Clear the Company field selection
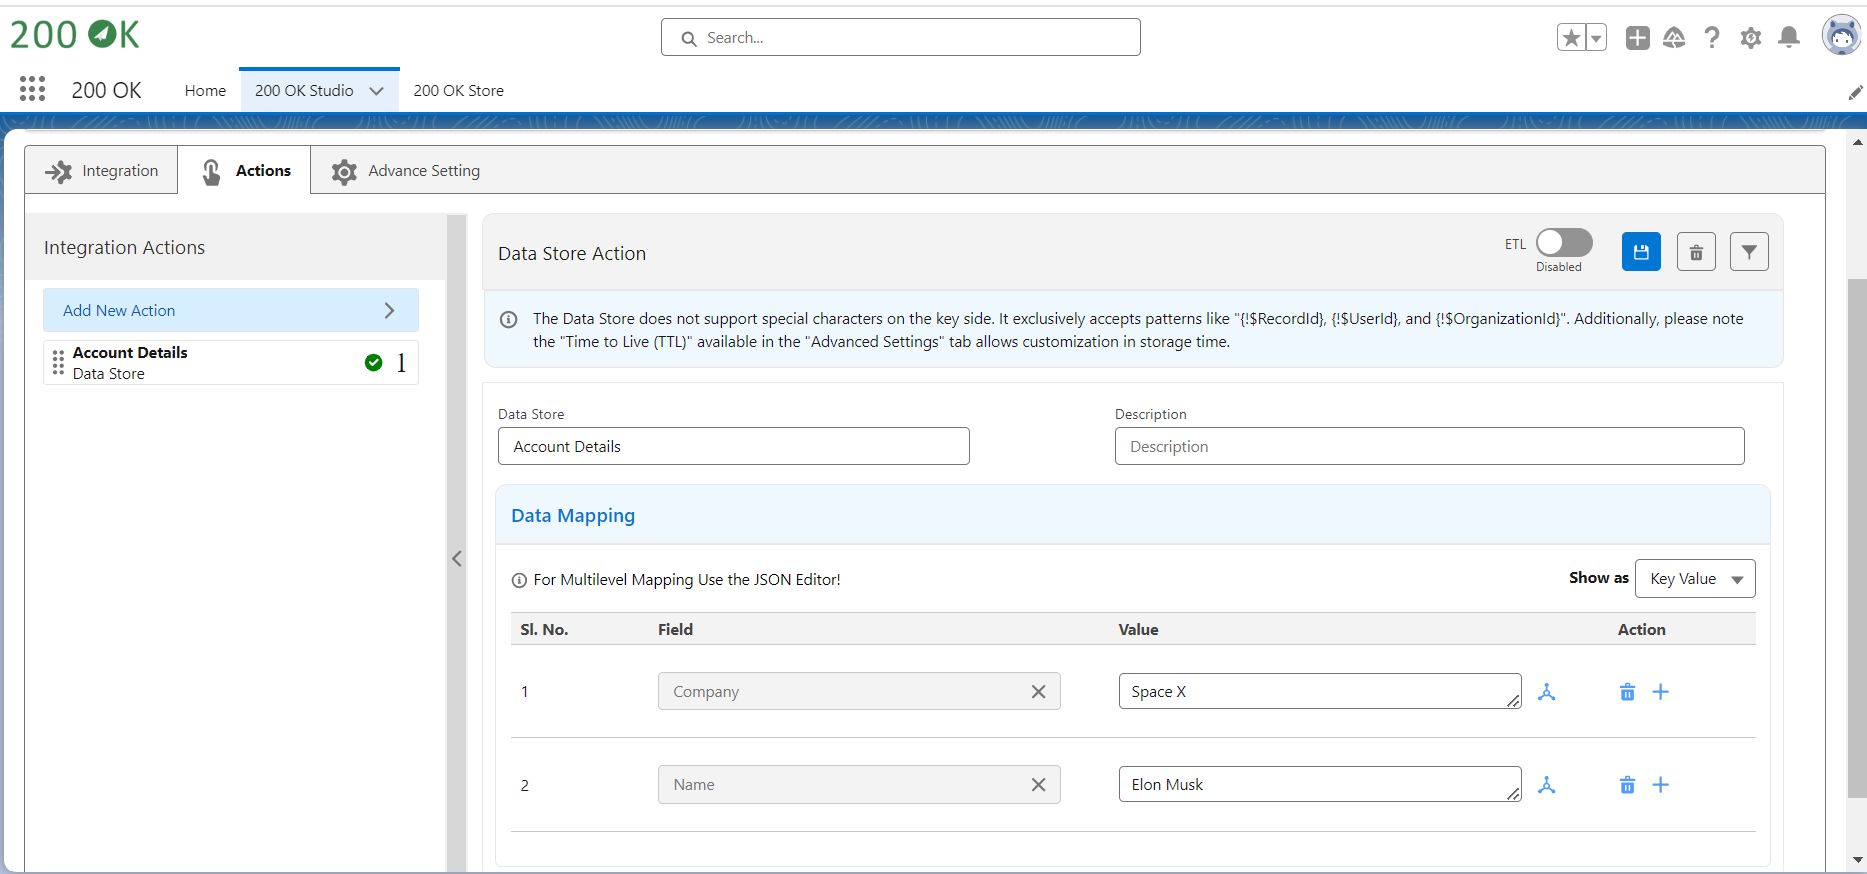Viewport: 1867px width, 874px height. coord(1038,692)
